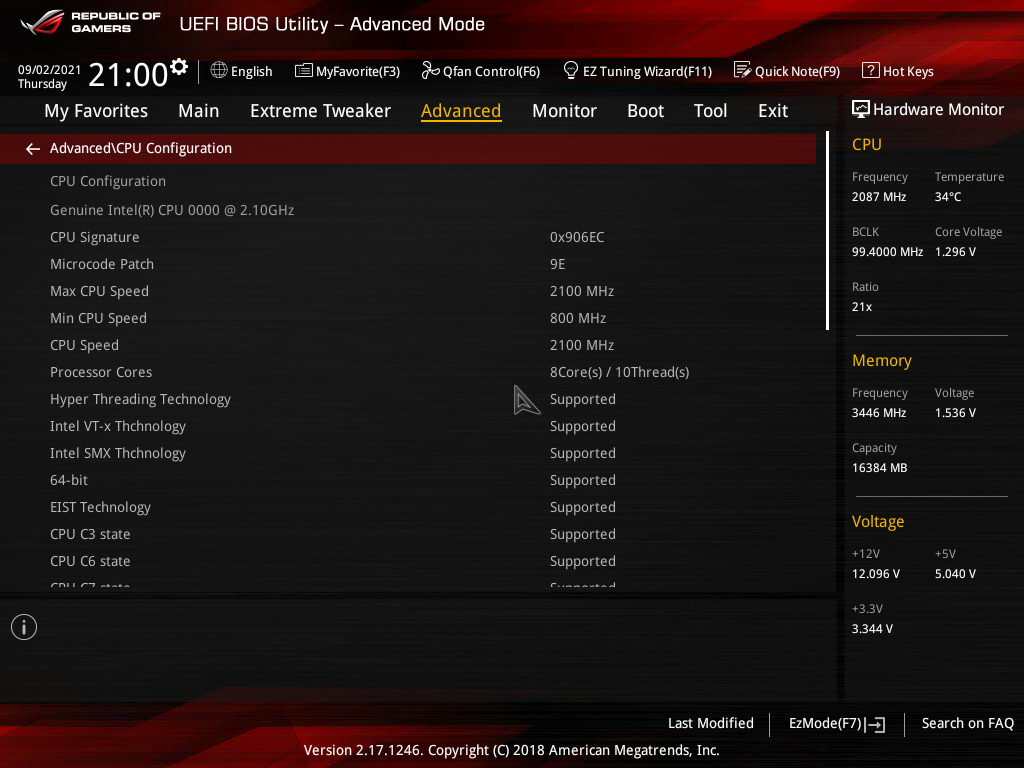
Task: Click the 0x906EC signature value
Action: coord(577,237)
